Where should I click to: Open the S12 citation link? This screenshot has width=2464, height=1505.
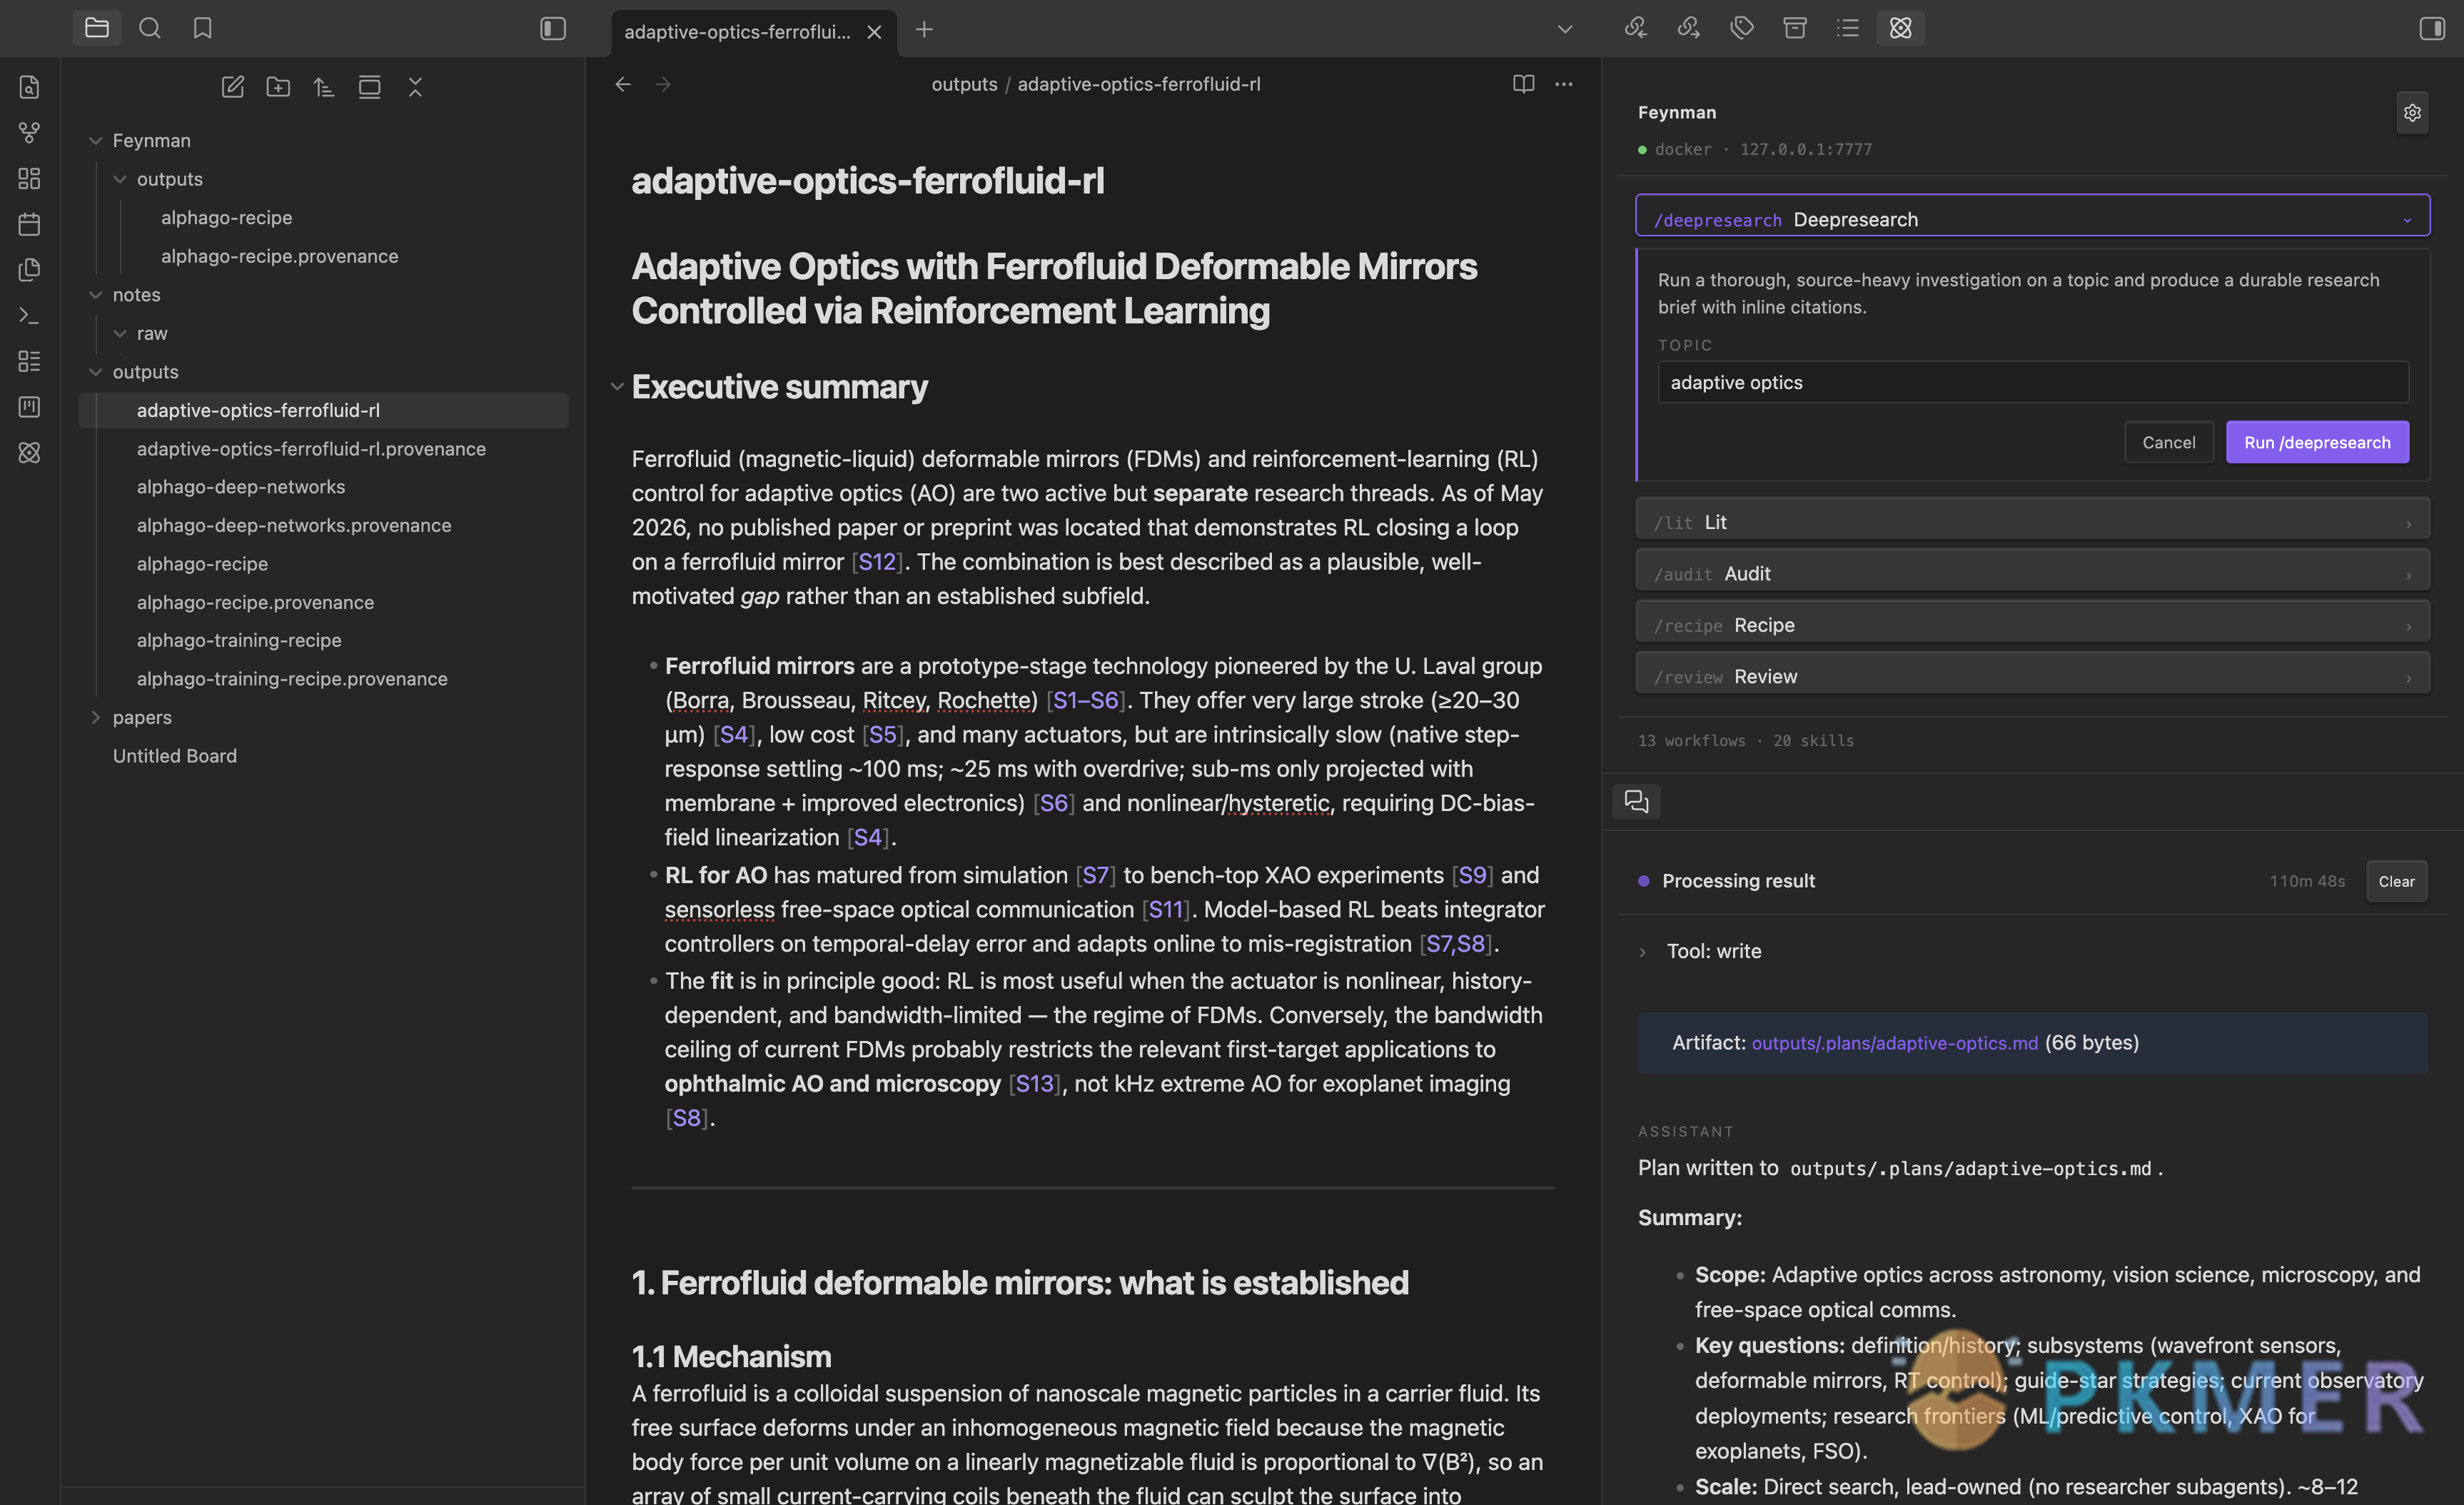click(877, 562)
